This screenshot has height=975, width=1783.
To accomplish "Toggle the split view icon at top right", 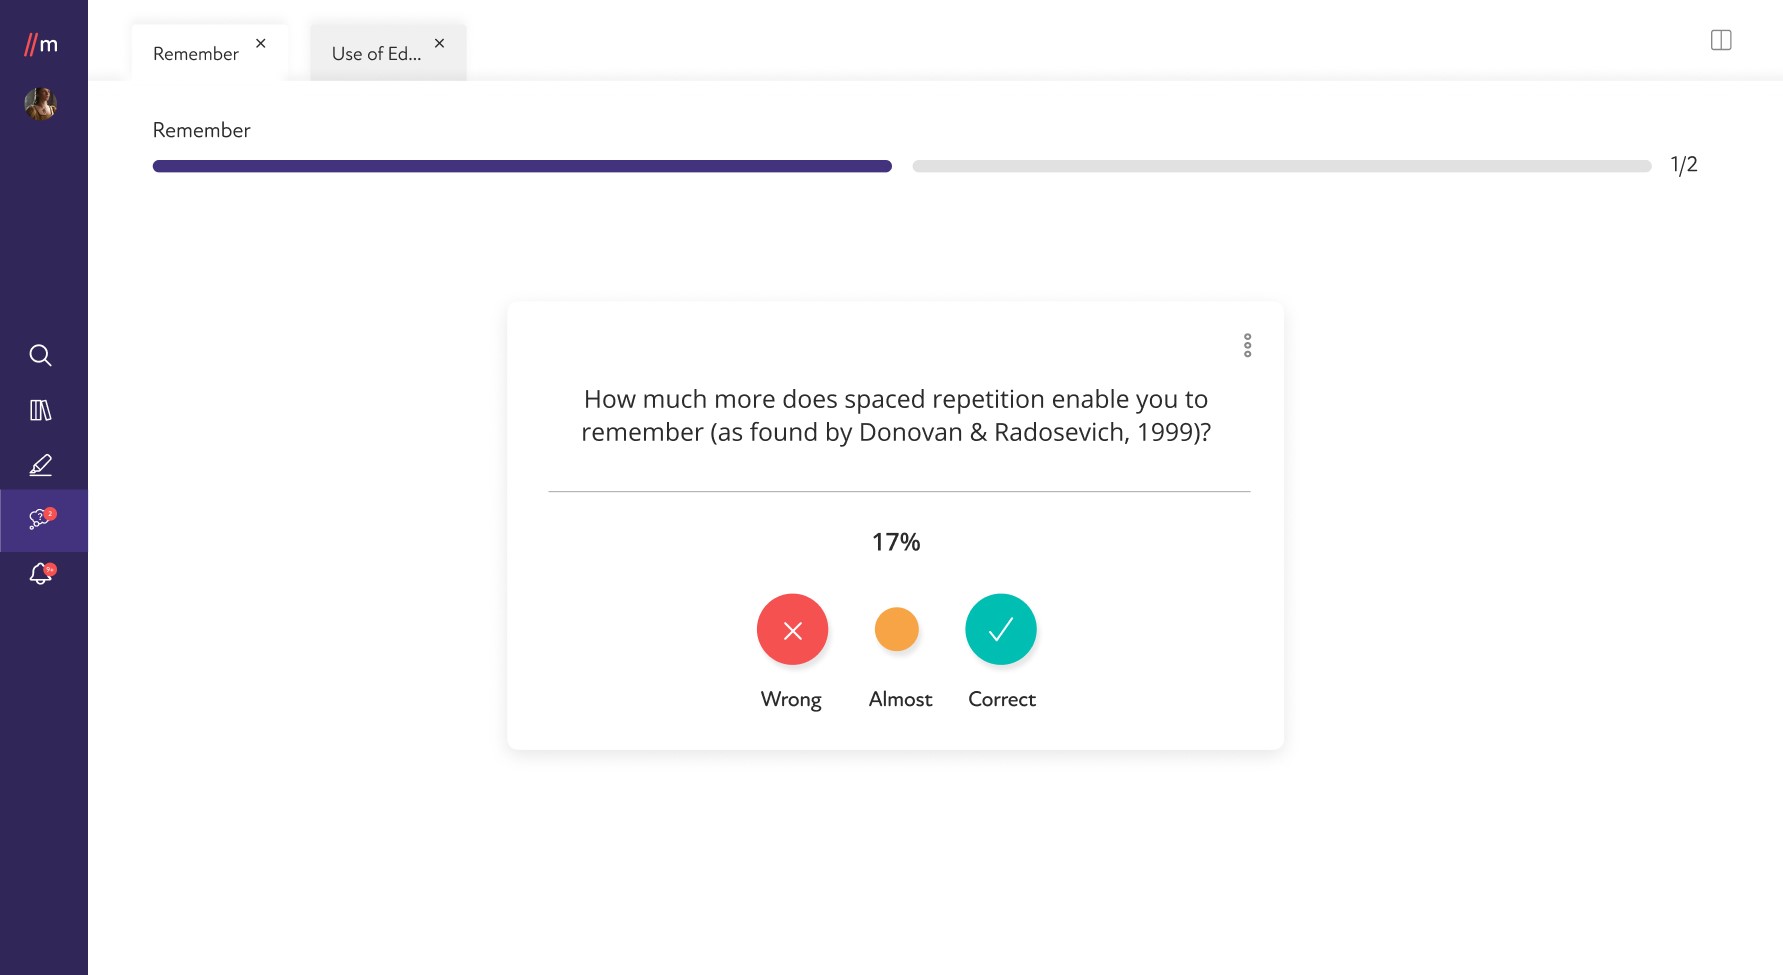I will (1721, 40).
